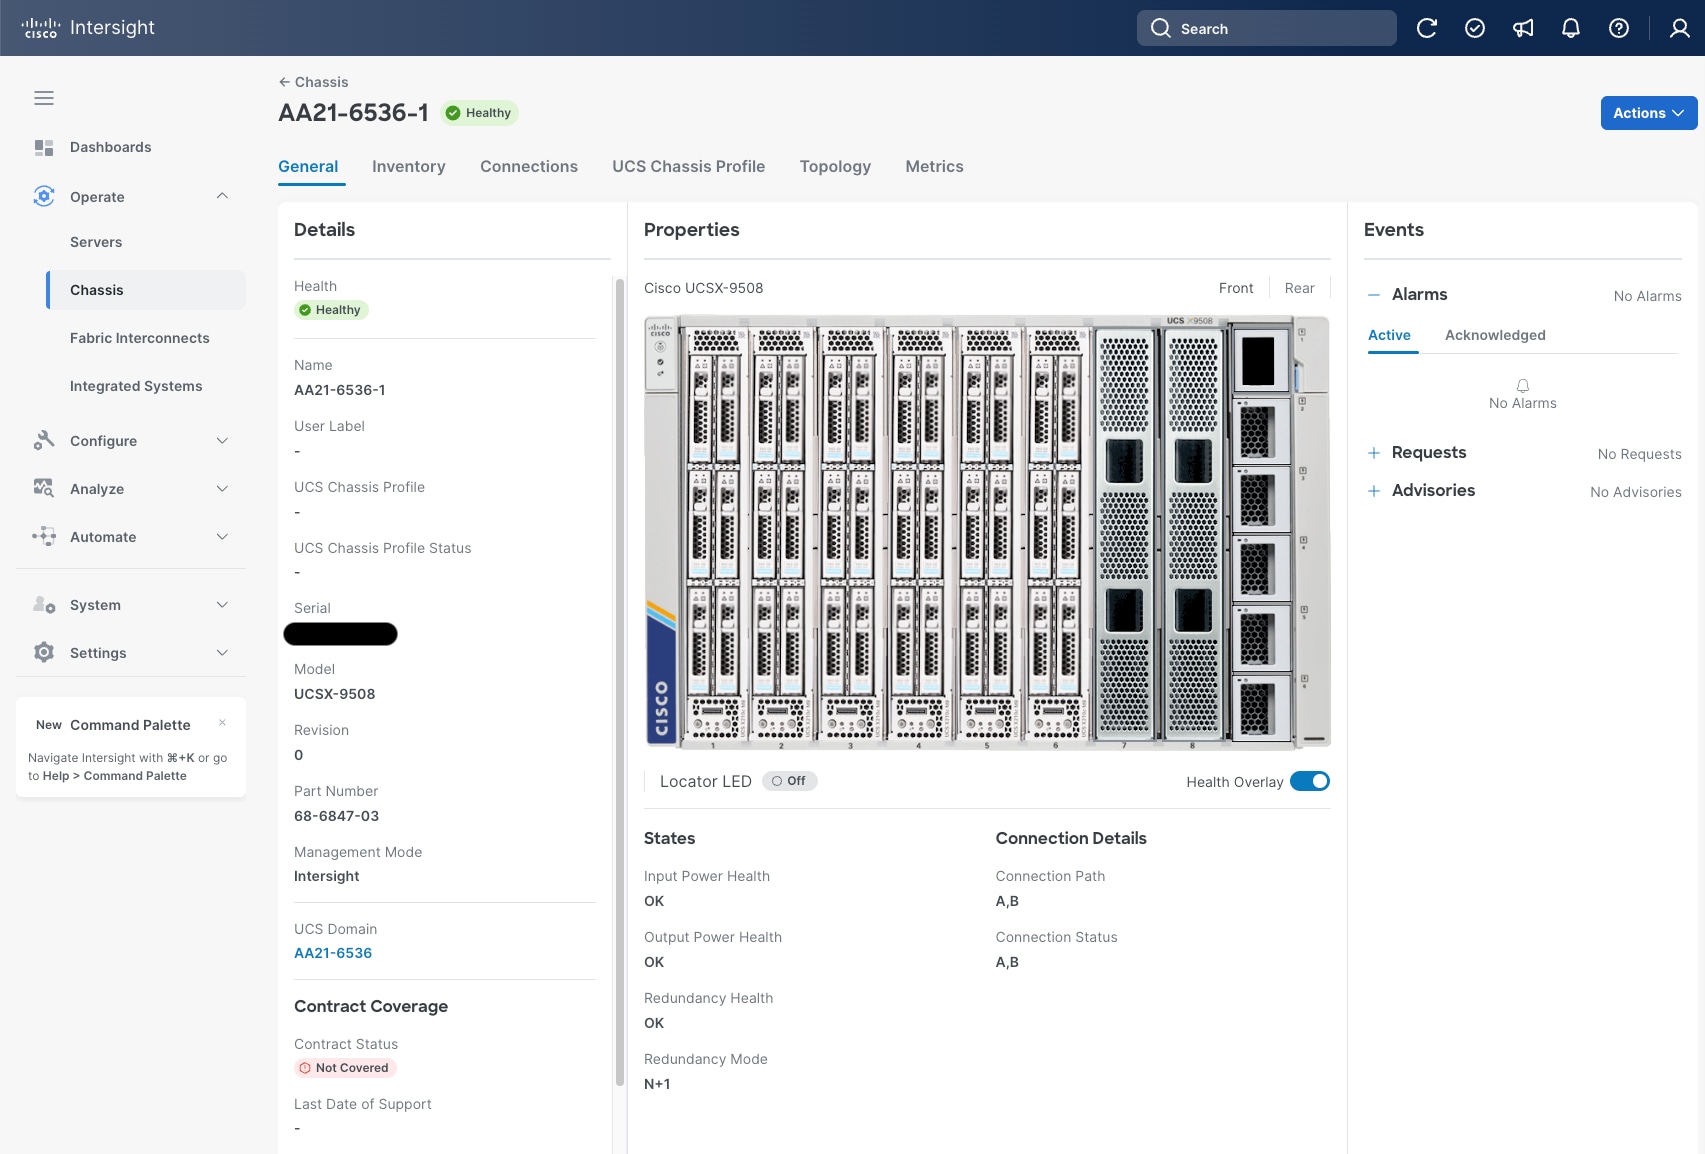Click the Rear view button for the chassis

tap(1299, 288)
